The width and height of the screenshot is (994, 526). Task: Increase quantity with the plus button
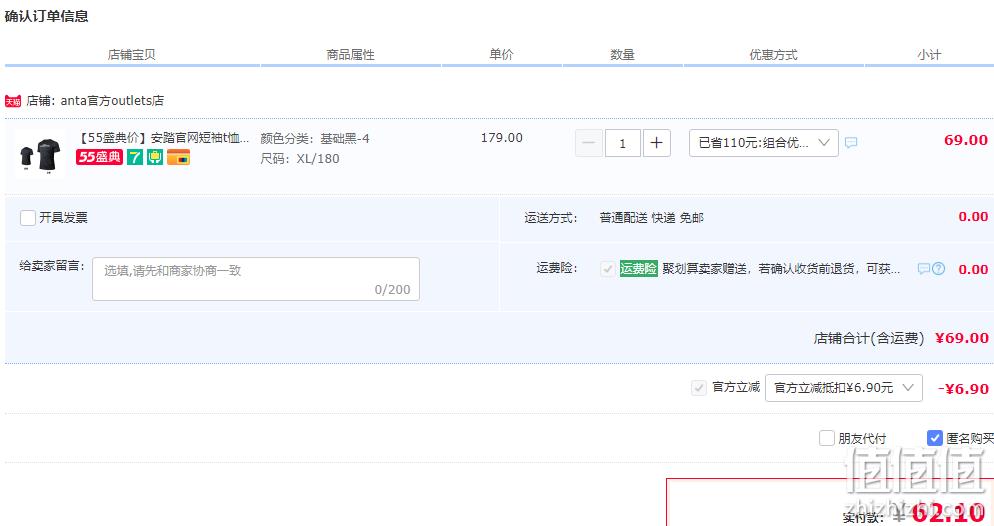pos(657,143)
